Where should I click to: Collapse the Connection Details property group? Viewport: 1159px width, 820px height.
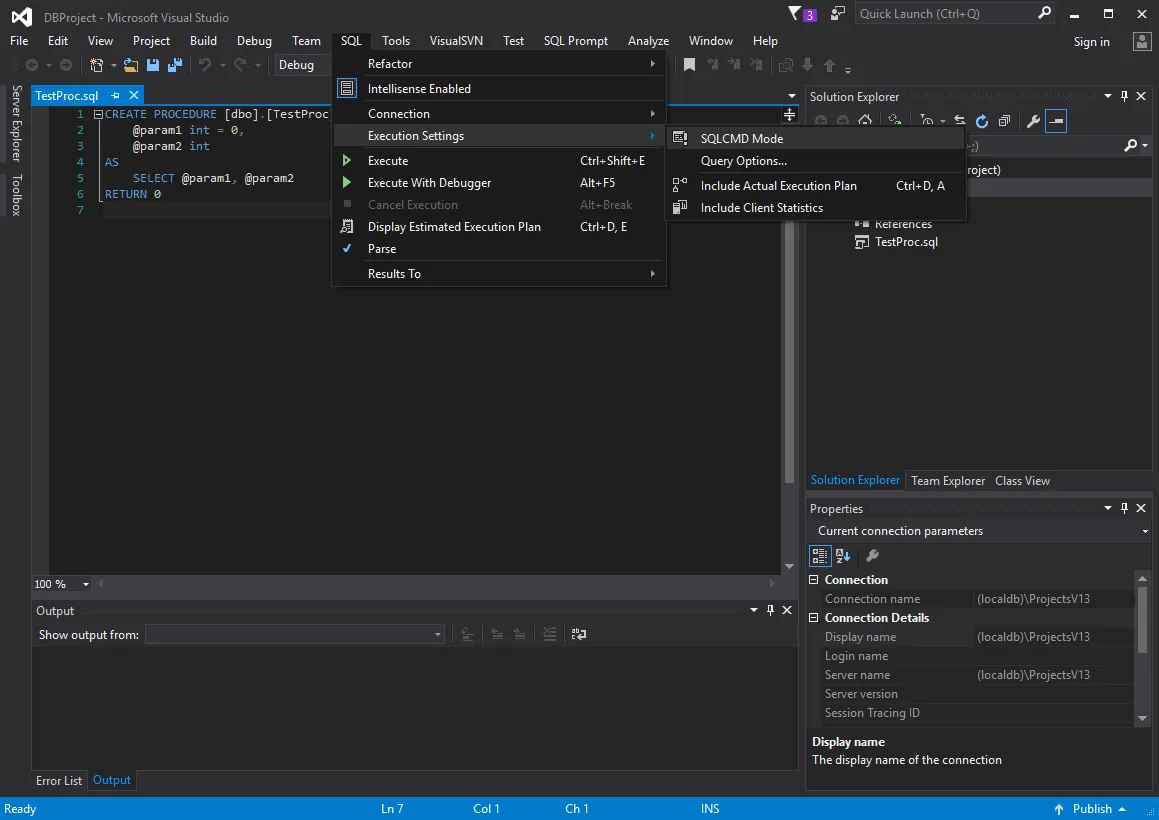tap(814, 618)
